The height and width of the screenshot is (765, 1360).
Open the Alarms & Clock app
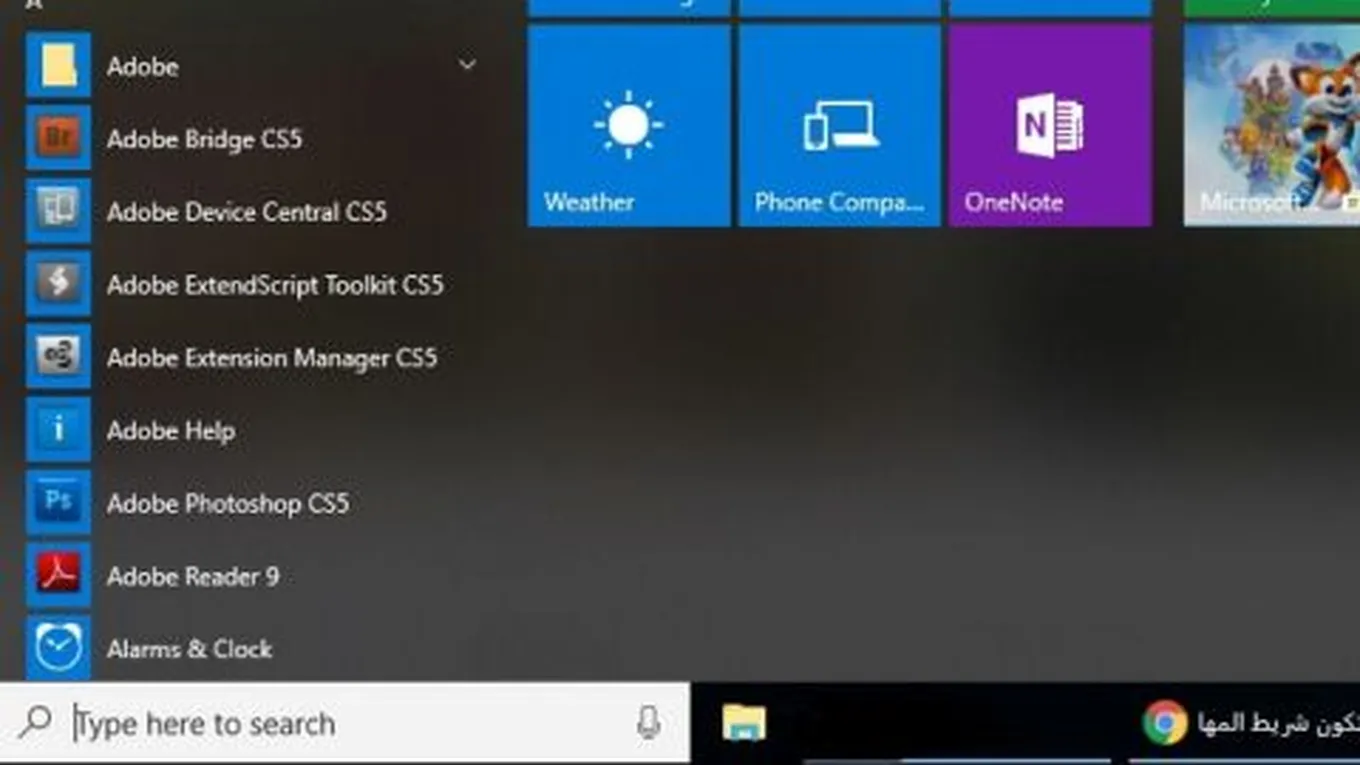[x=188, y=649]
